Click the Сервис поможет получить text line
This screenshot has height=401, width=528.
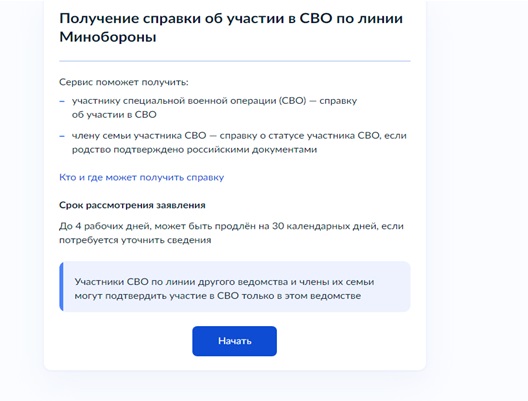124,82
